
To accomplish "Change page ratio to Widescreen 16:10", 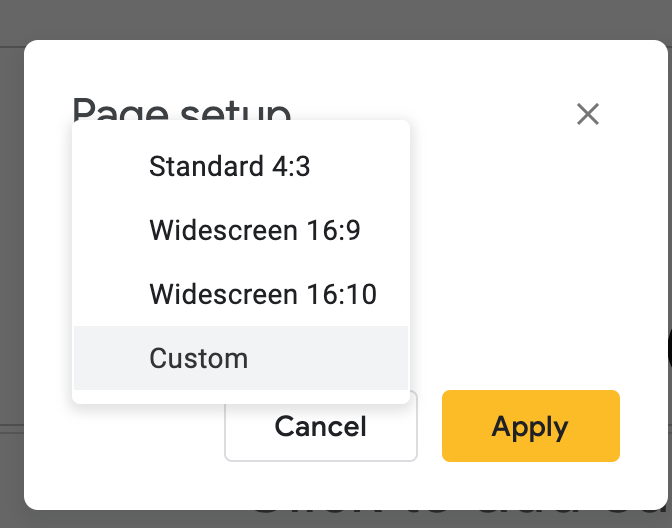I will (x=262, y=295).
